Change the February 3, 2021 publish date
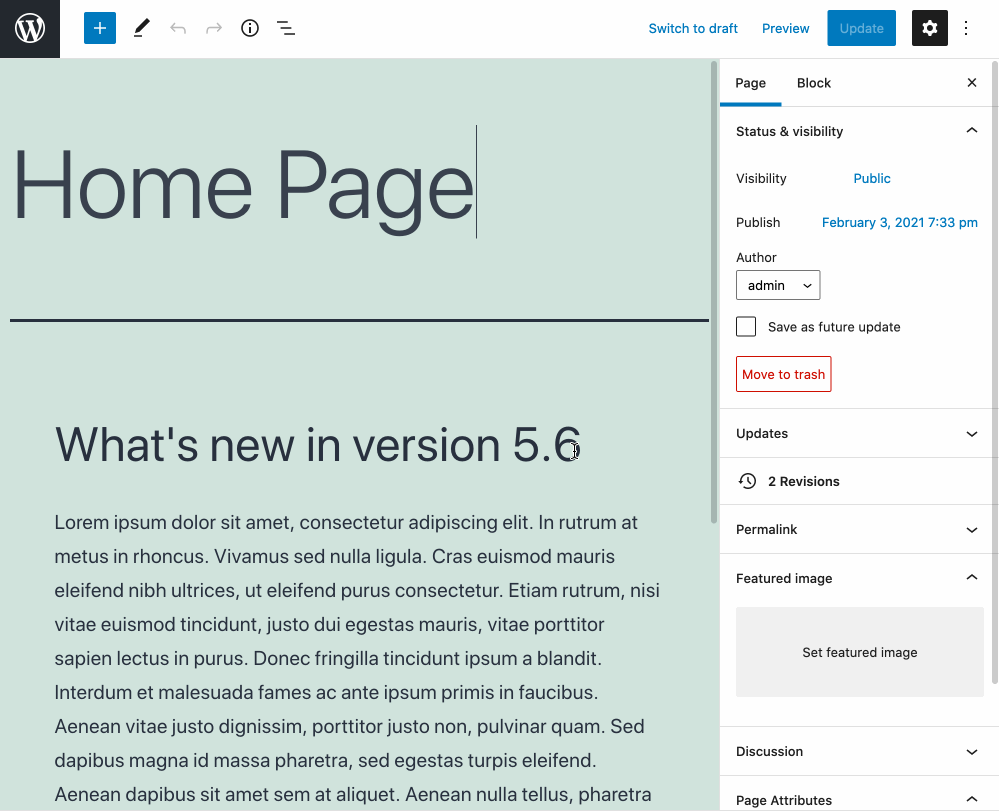Image resolution: width=999 pixels, height=811 pixels. click(x=900, y=222)
